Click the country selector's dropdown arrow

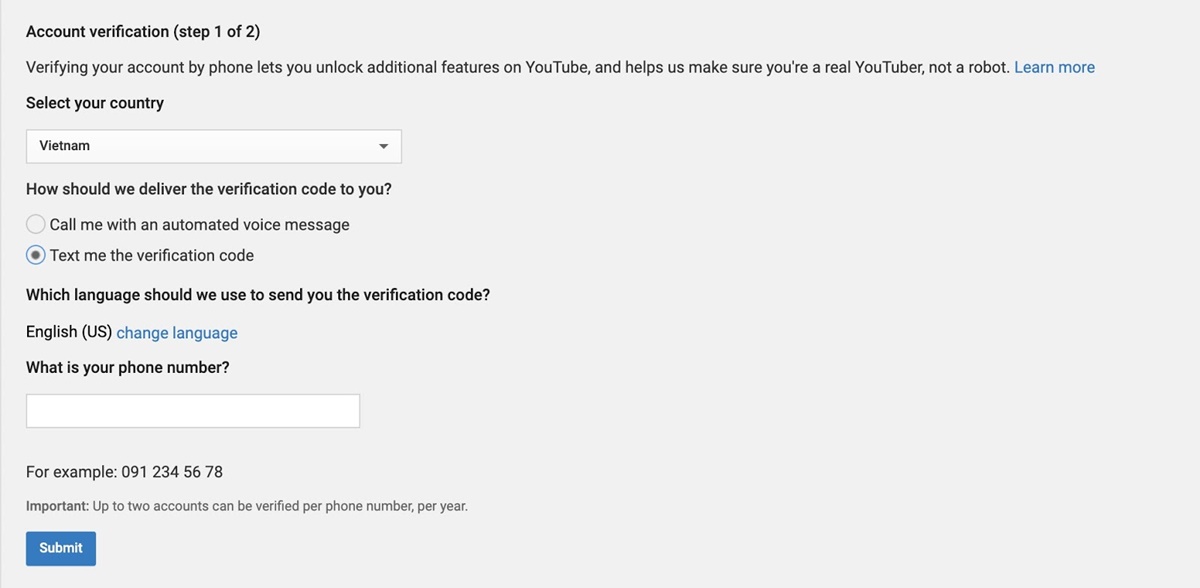click(x=383, y=146)
